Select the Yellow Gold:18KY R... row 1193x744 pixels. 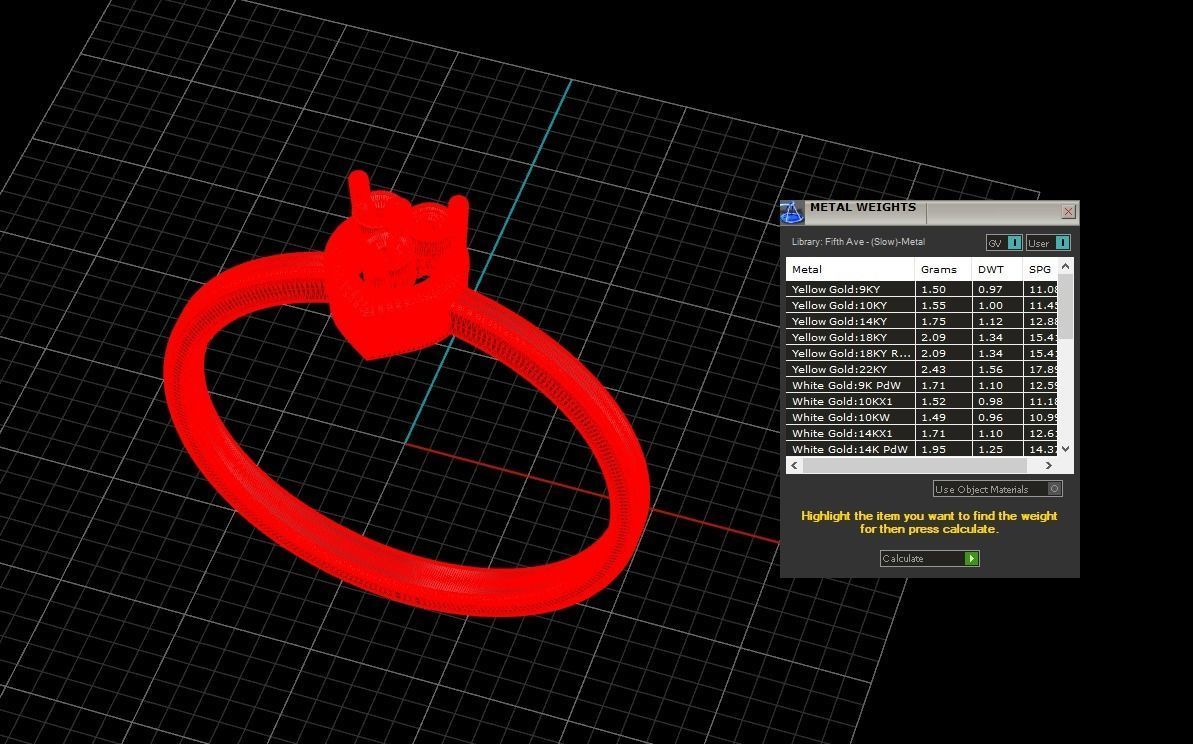point(921,353)
